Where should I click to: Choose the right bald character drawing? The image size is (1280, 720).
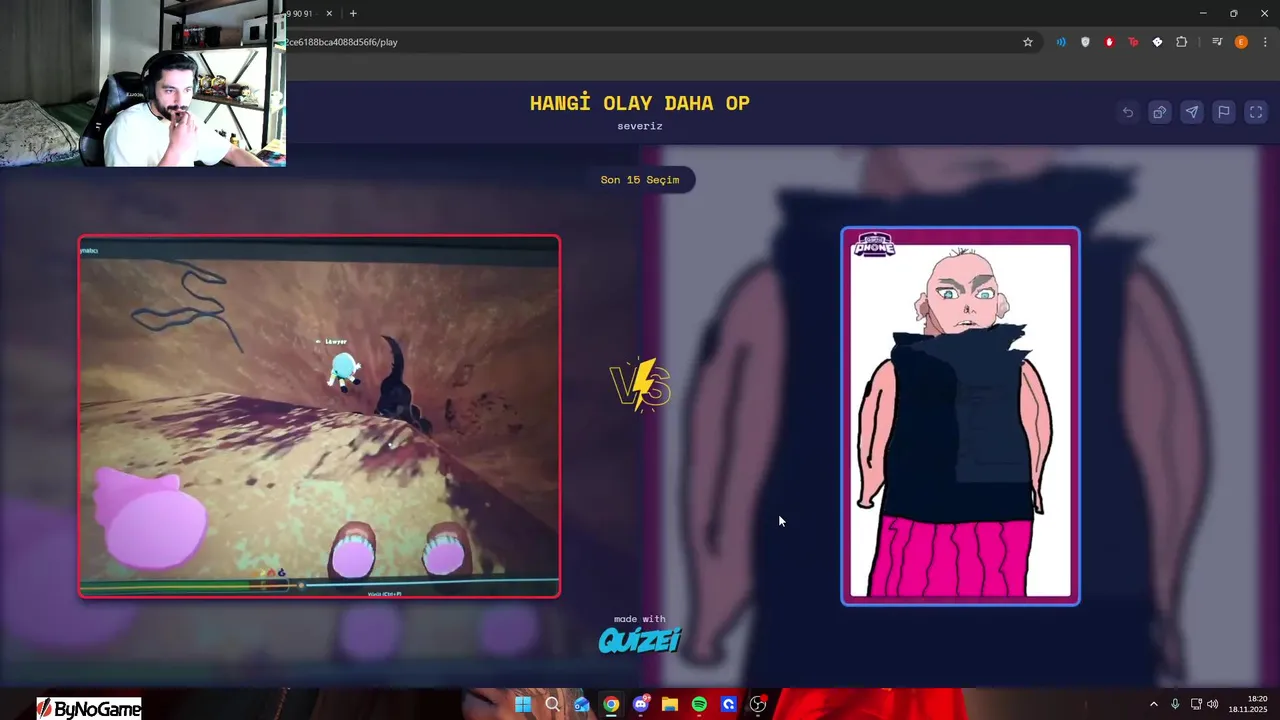(x=960, y=416)
